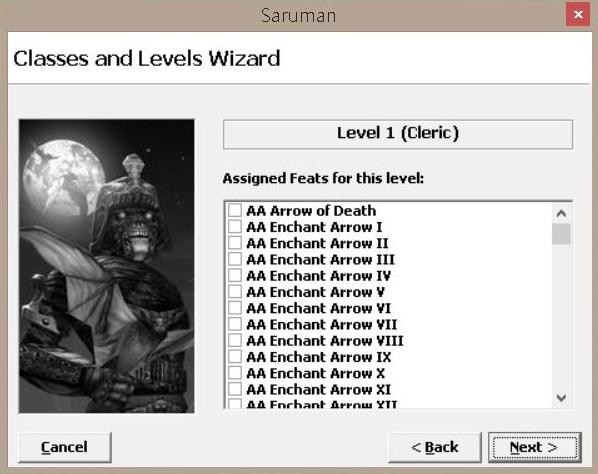The height and width of the screenshot is (474, 598).
Task: Toggle AA Enchant Arrow VIII checkbox
Action: 235,341
